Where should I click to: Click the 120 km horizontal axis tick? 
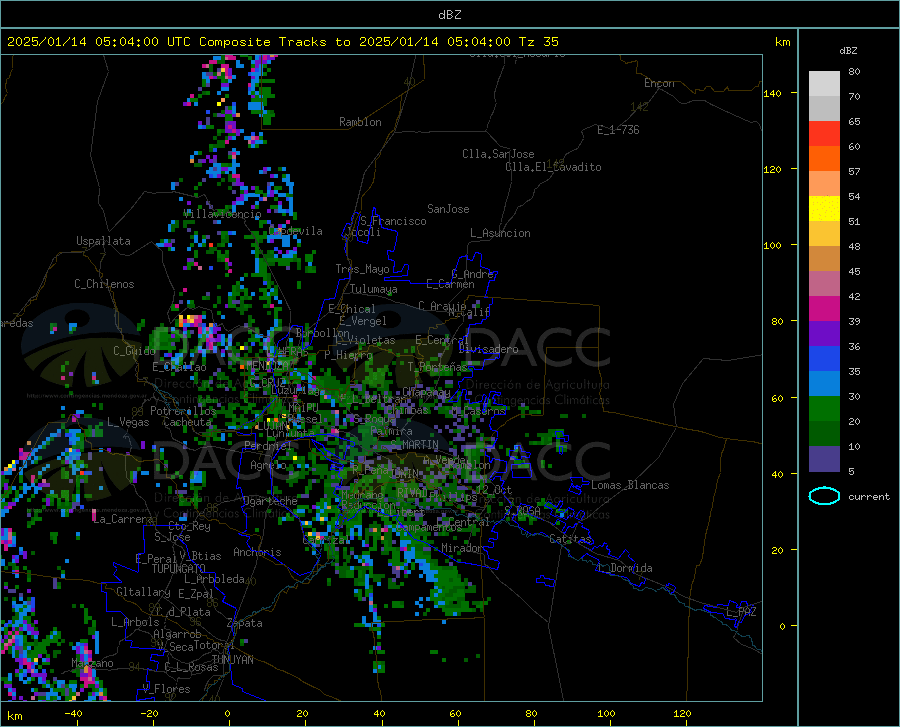[x=682, y=713]
